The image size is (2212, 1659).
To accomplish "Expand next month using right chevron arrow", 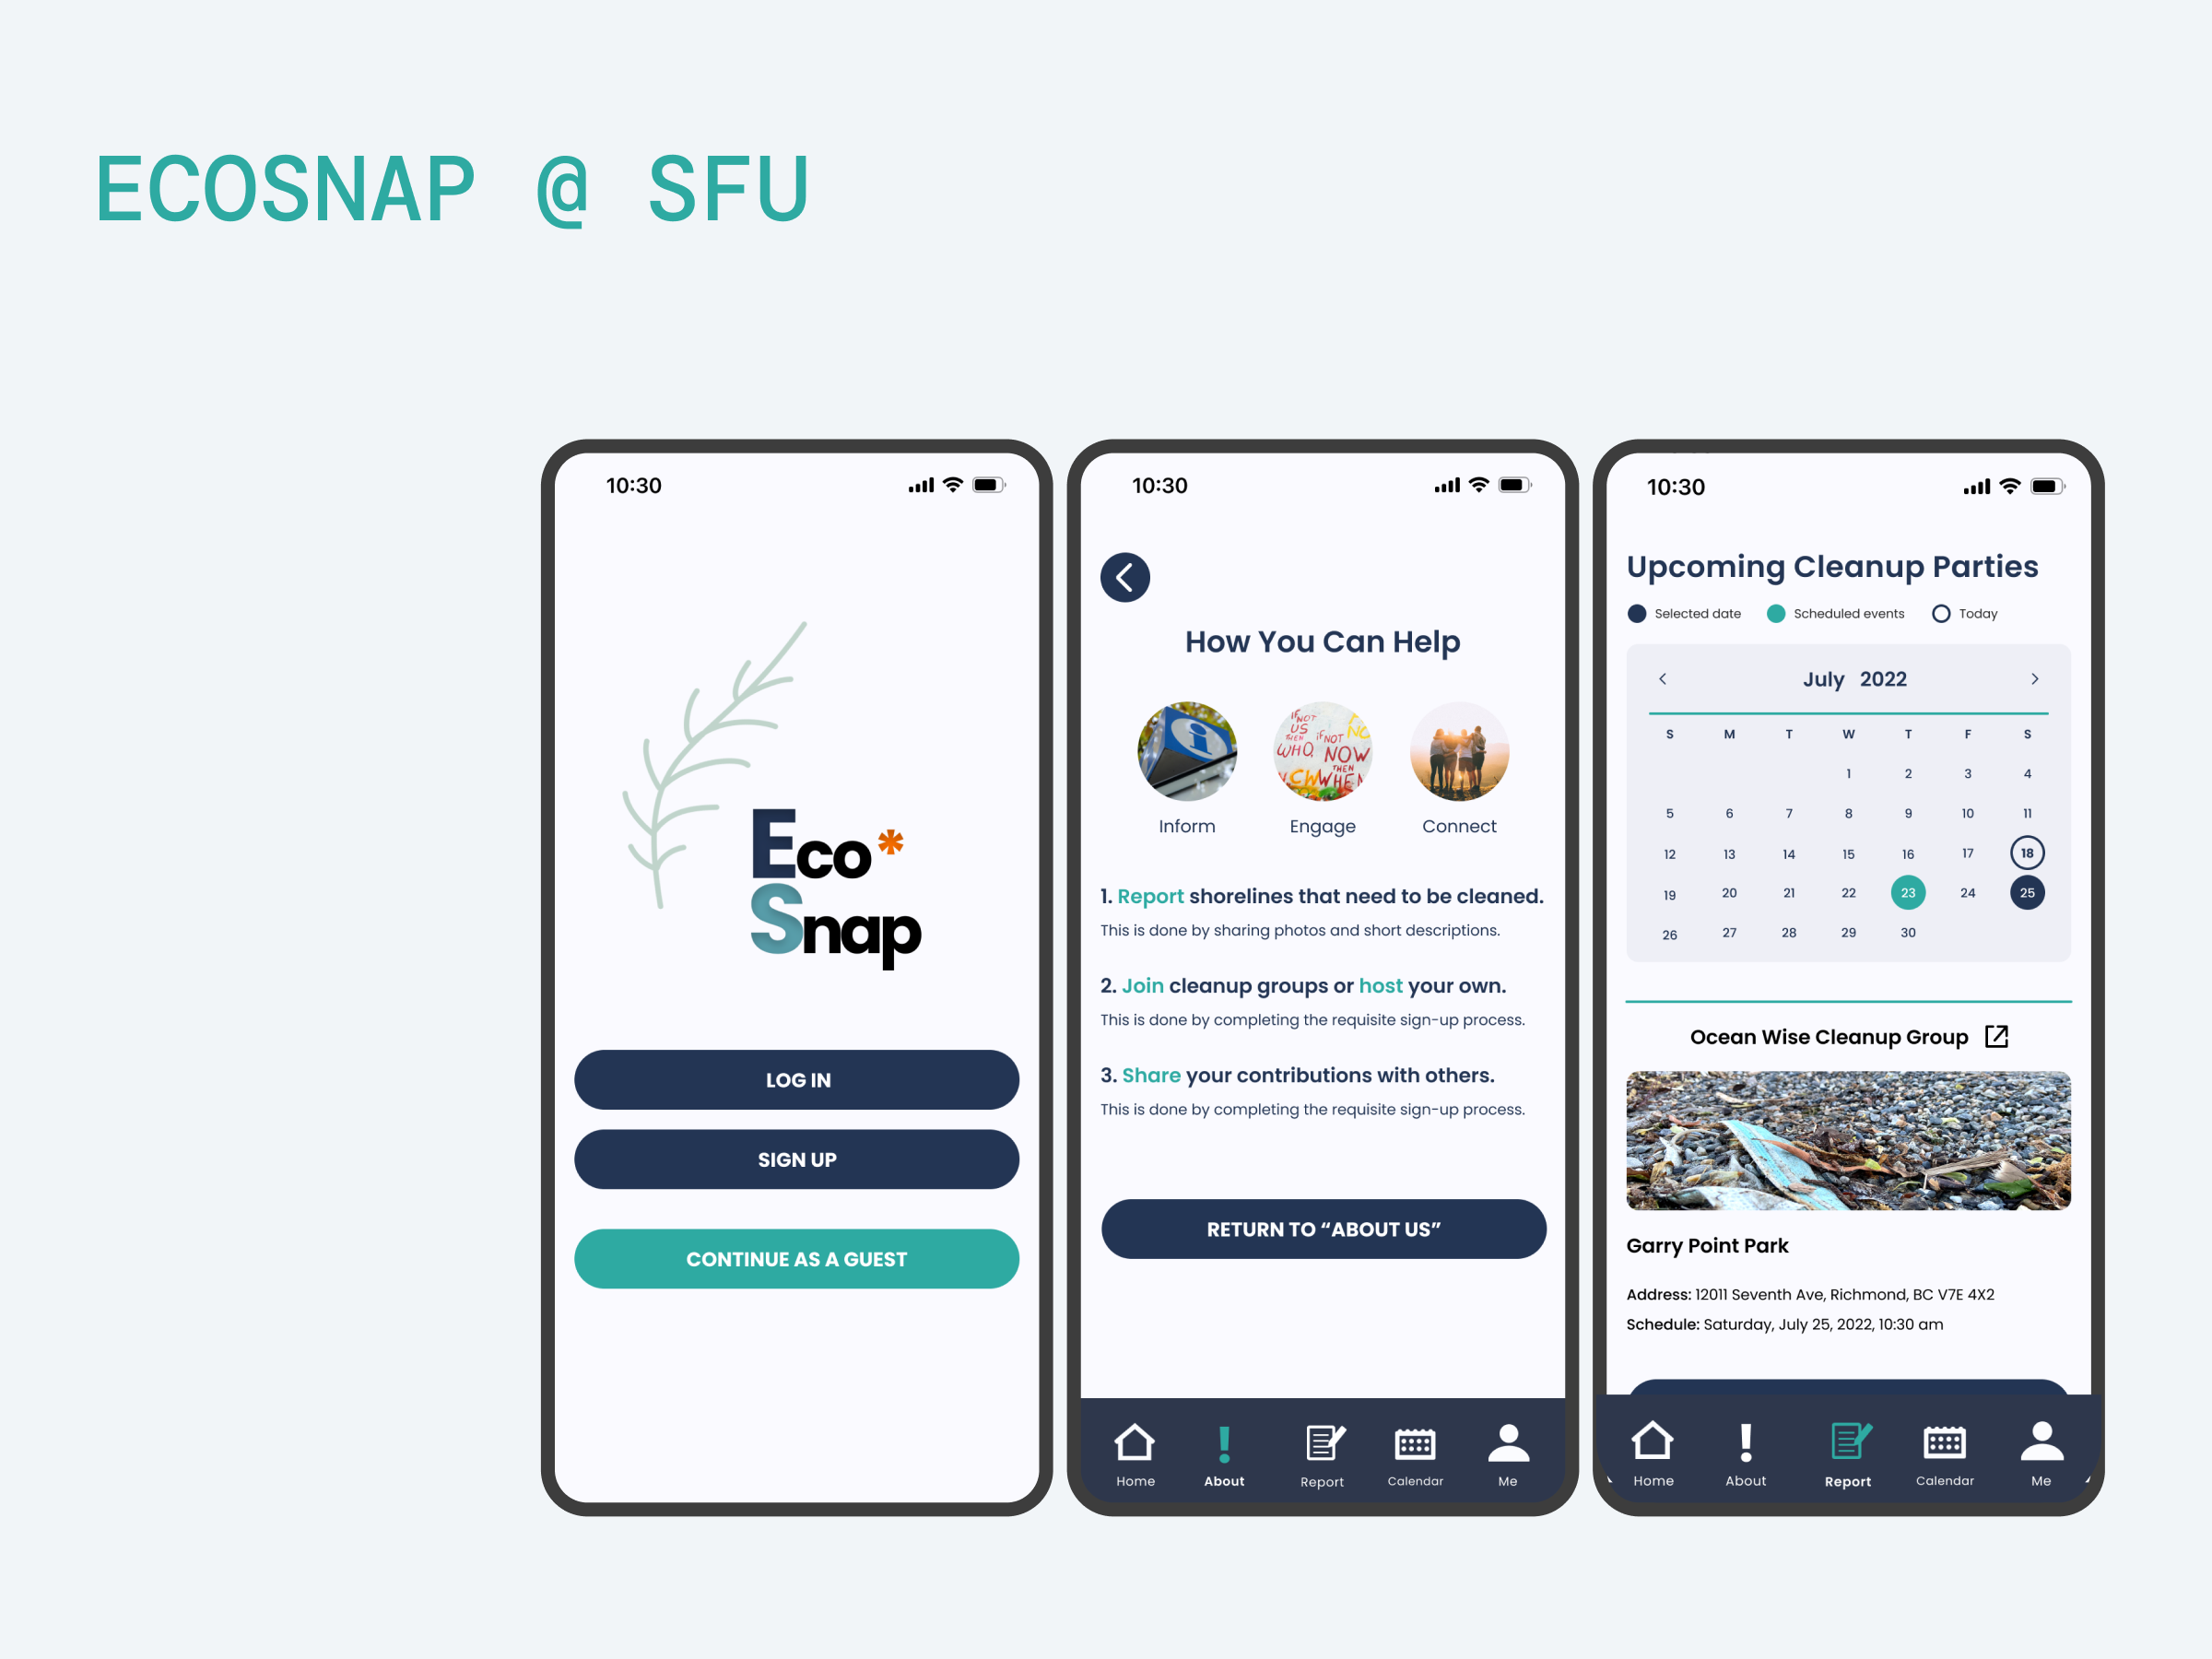I will 2034,679.
